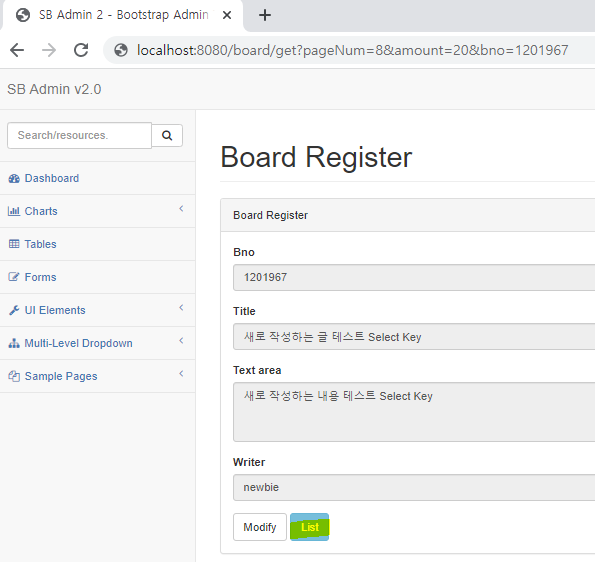Click the large Board Register page heading
This screenshot has width=595, height=562.
point(316,157)
